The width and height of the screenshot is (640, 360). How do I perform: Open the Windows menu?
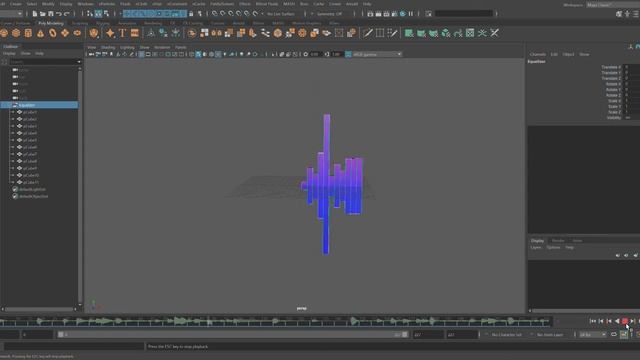click(85, 4)
